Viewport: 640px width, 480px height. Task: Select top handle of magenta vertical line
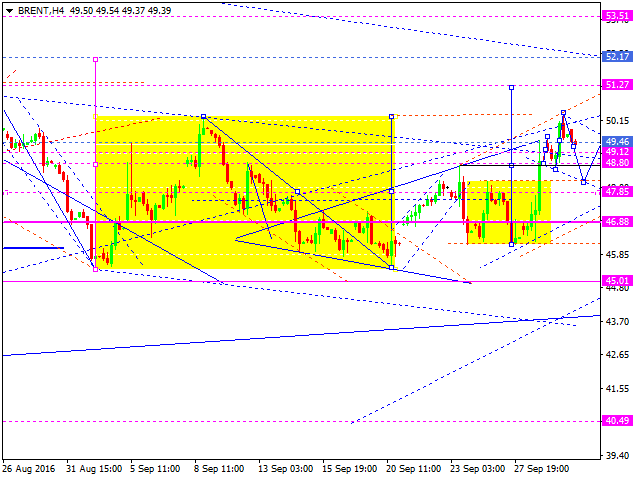pos(96,60)
